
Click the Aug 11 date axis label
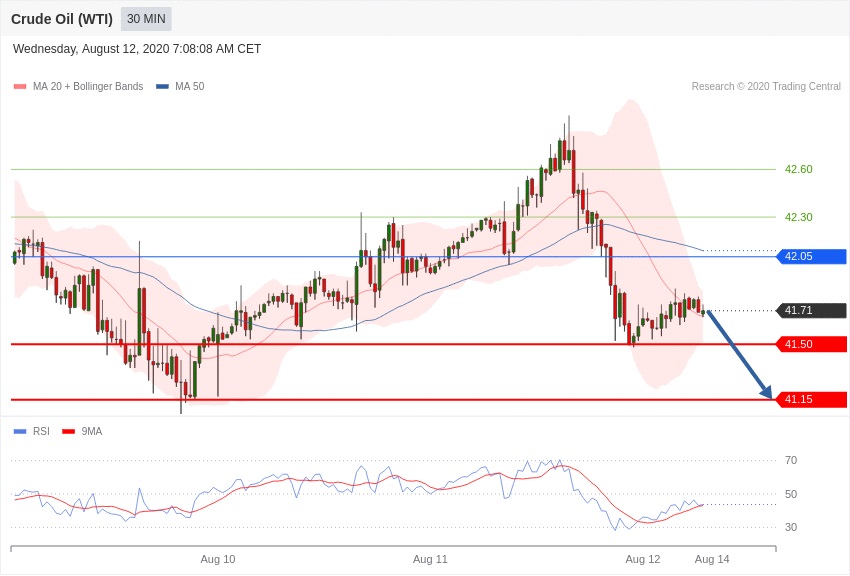click(x=430, y=560)
